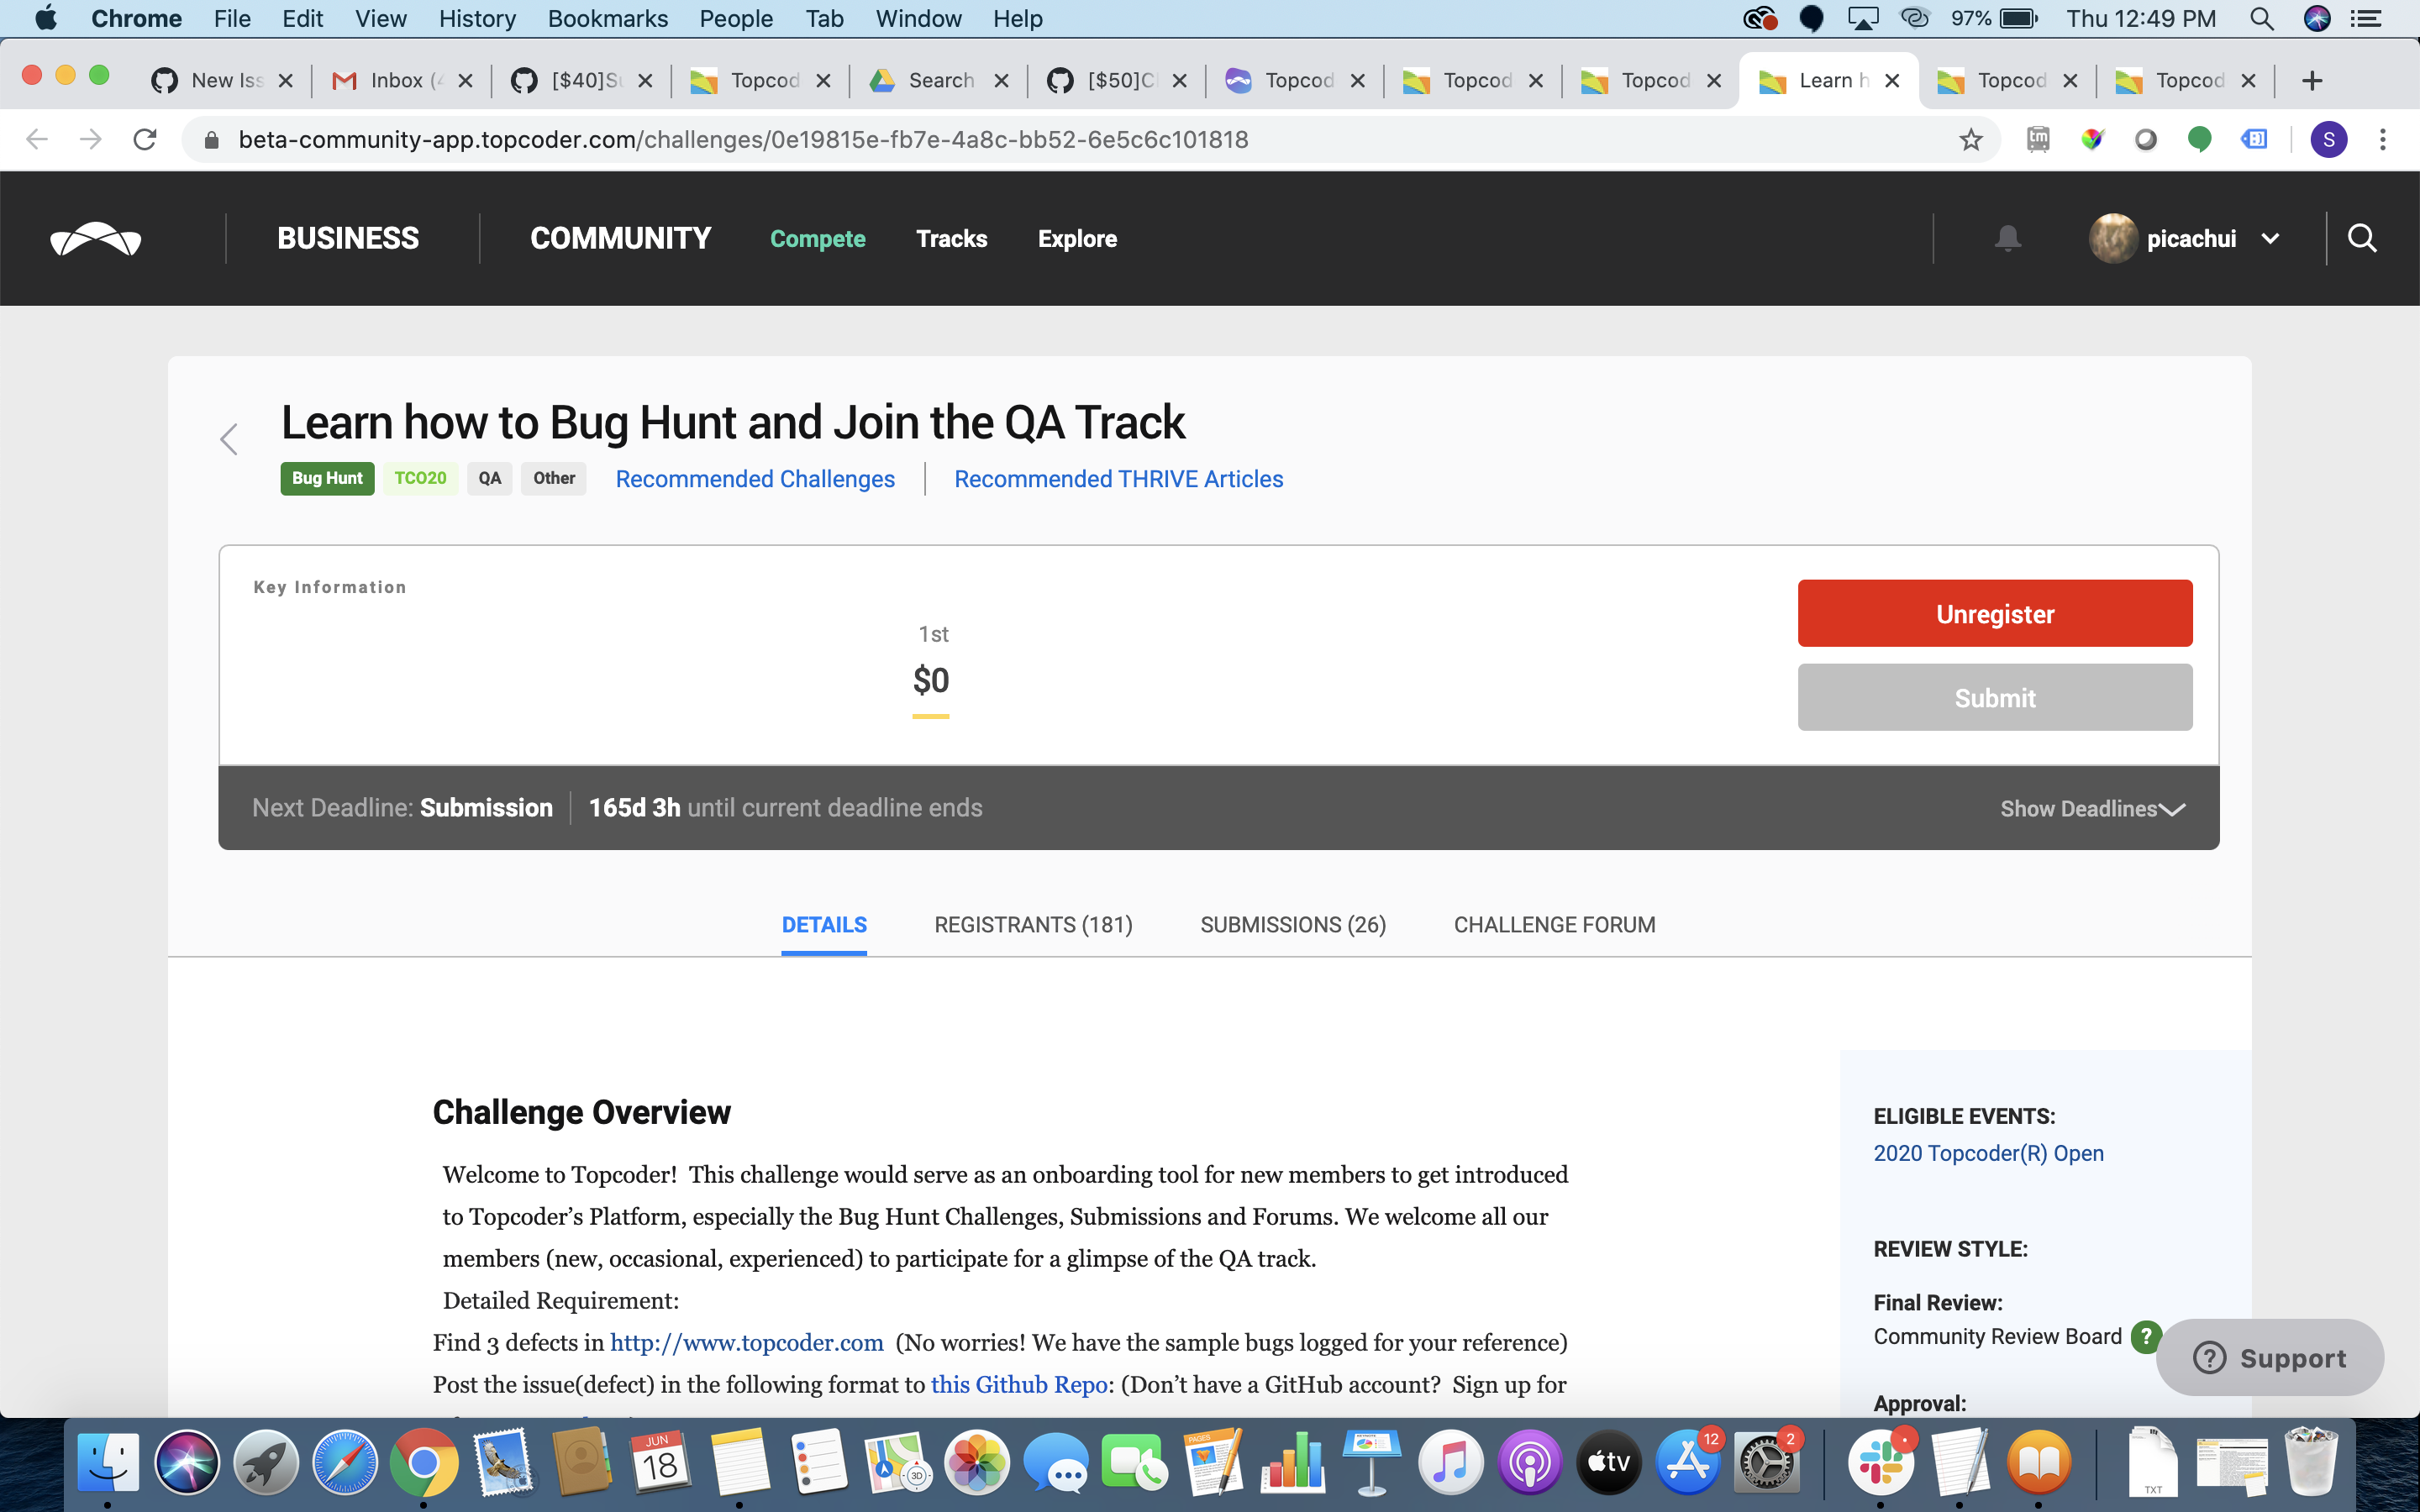The width and height of the screenshot is (2420, 1512).
Task: Click the Topcoder logo in header
Action: click(96, 239)
